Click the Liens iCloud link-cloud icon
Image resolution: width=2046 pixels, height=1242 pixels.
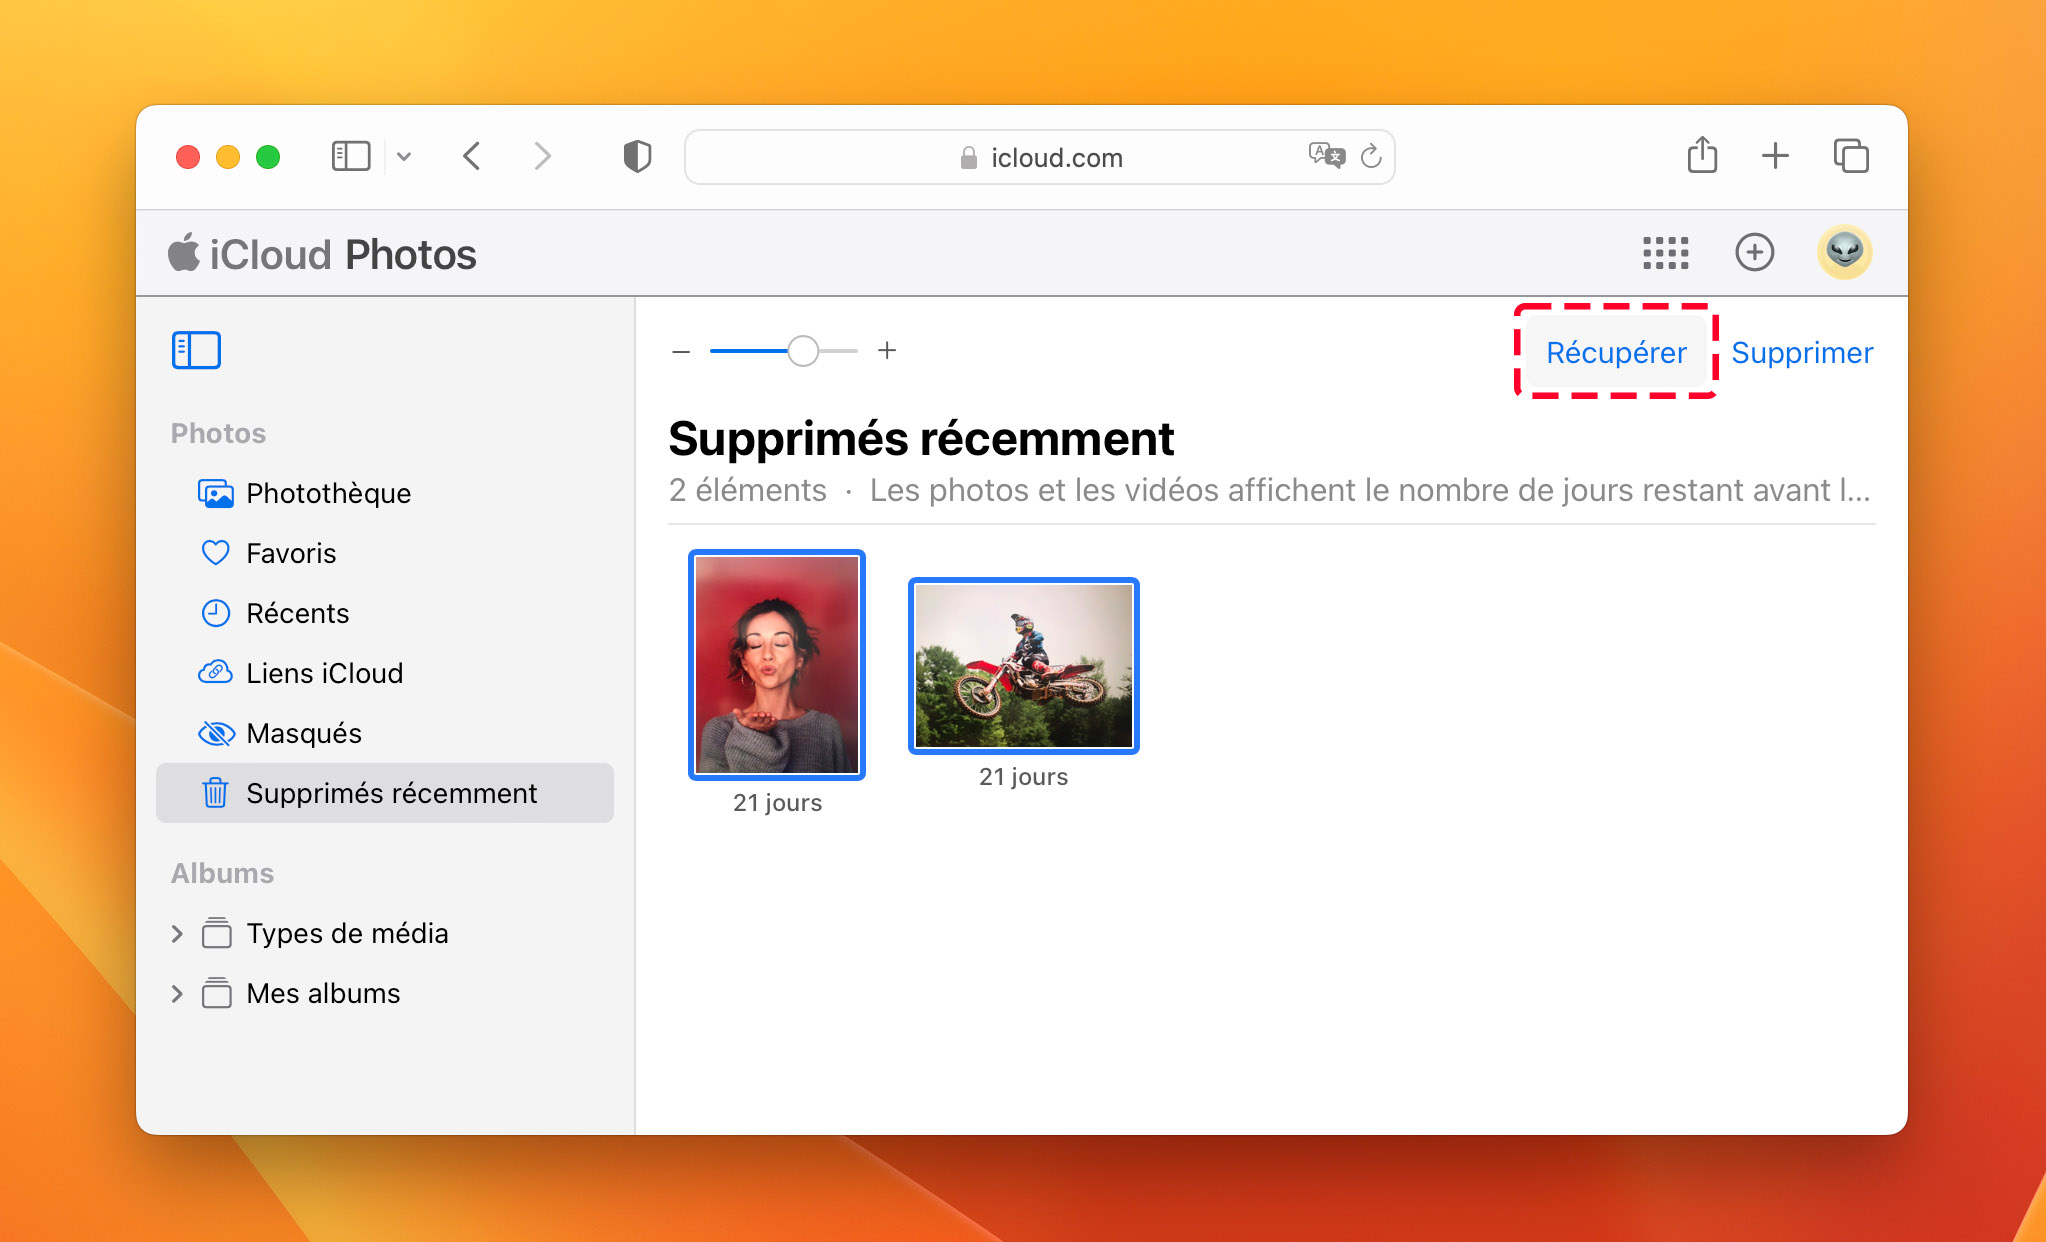pos(215,673)
